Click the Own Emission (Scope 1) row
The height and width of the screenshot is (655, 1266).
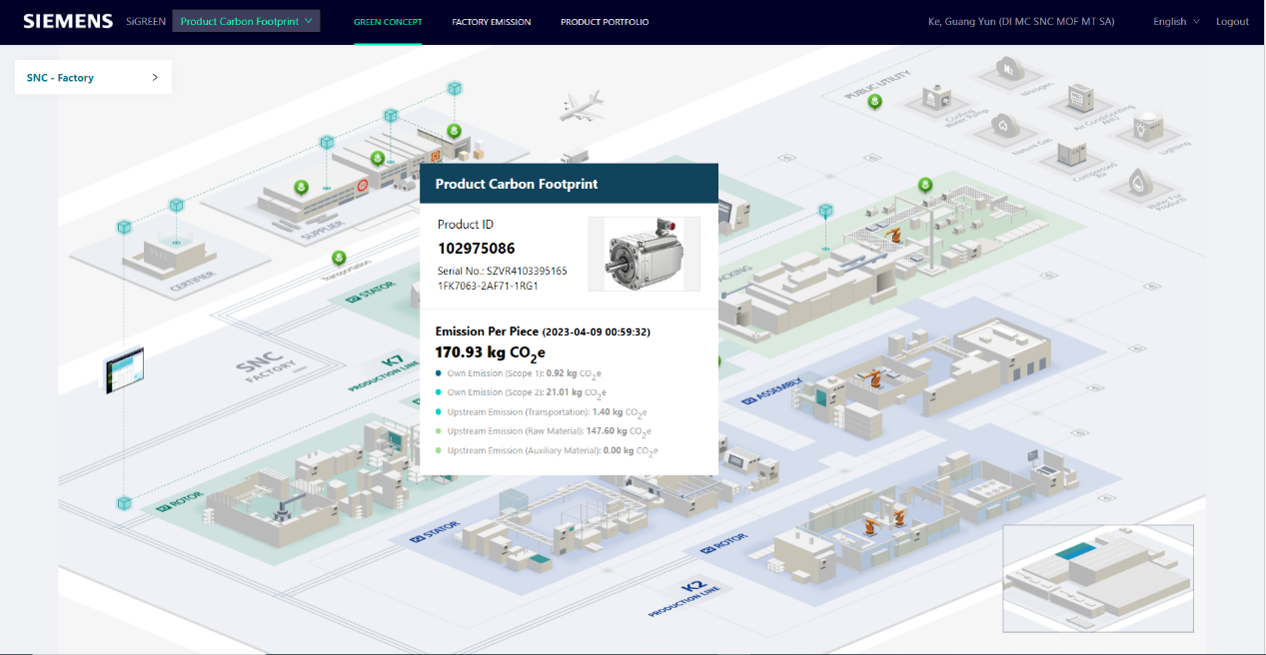tap(519, 373)
